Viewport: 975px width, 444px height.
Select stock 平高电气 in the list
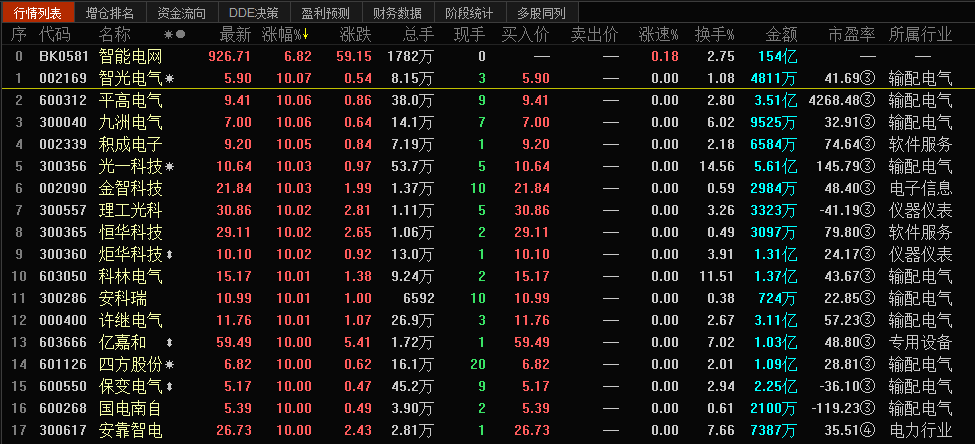click(131, 101)
